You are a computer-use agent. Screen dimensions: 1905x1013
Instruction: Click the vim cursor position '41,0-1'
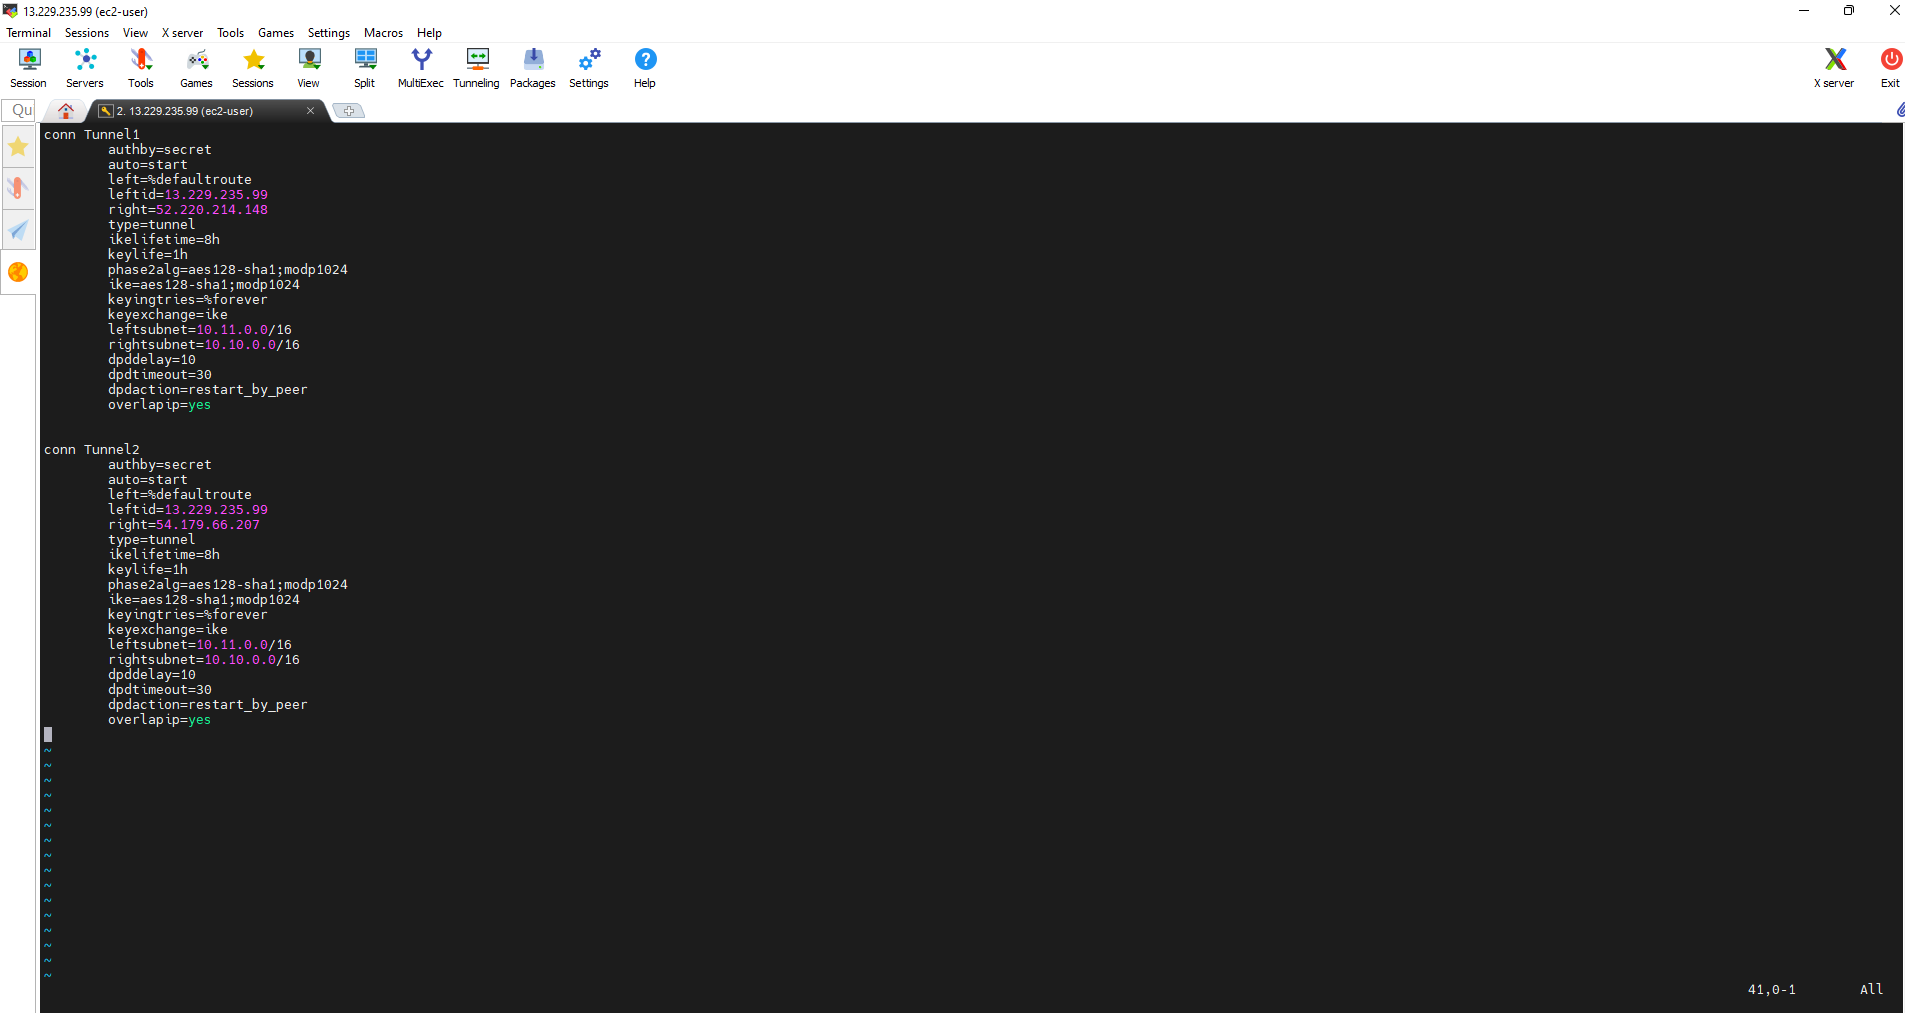[1772, 989]
